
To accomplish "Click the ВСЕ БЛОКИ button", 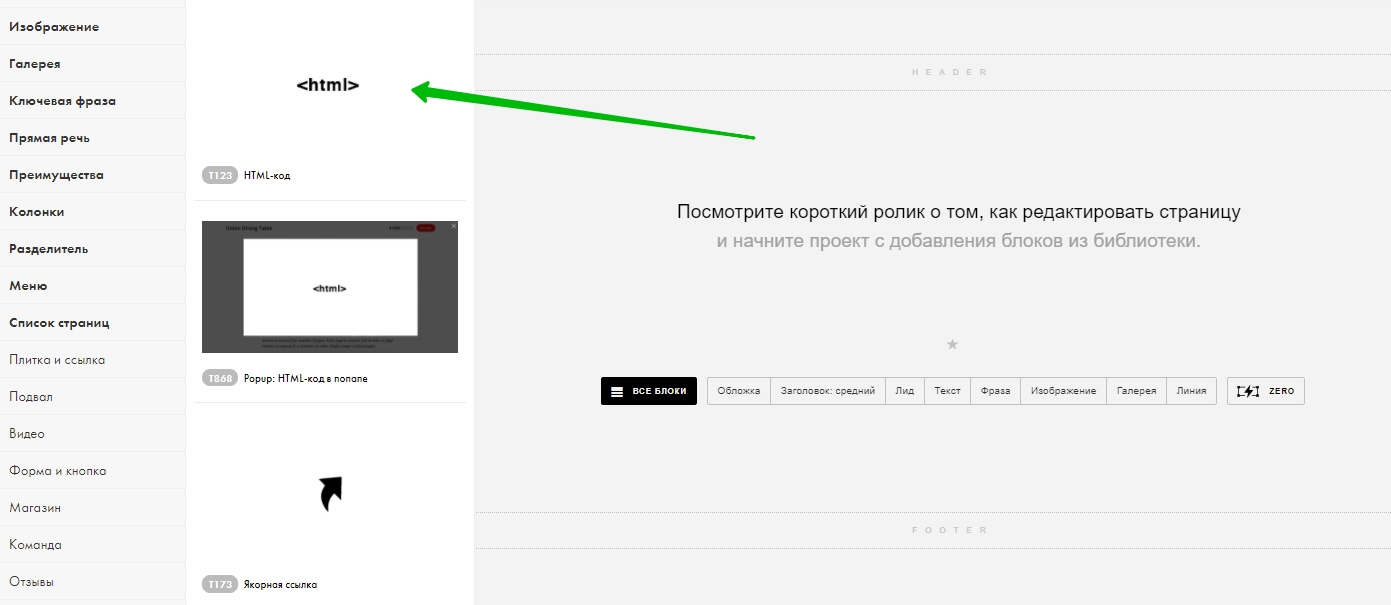I will click(x=648, y=391).
